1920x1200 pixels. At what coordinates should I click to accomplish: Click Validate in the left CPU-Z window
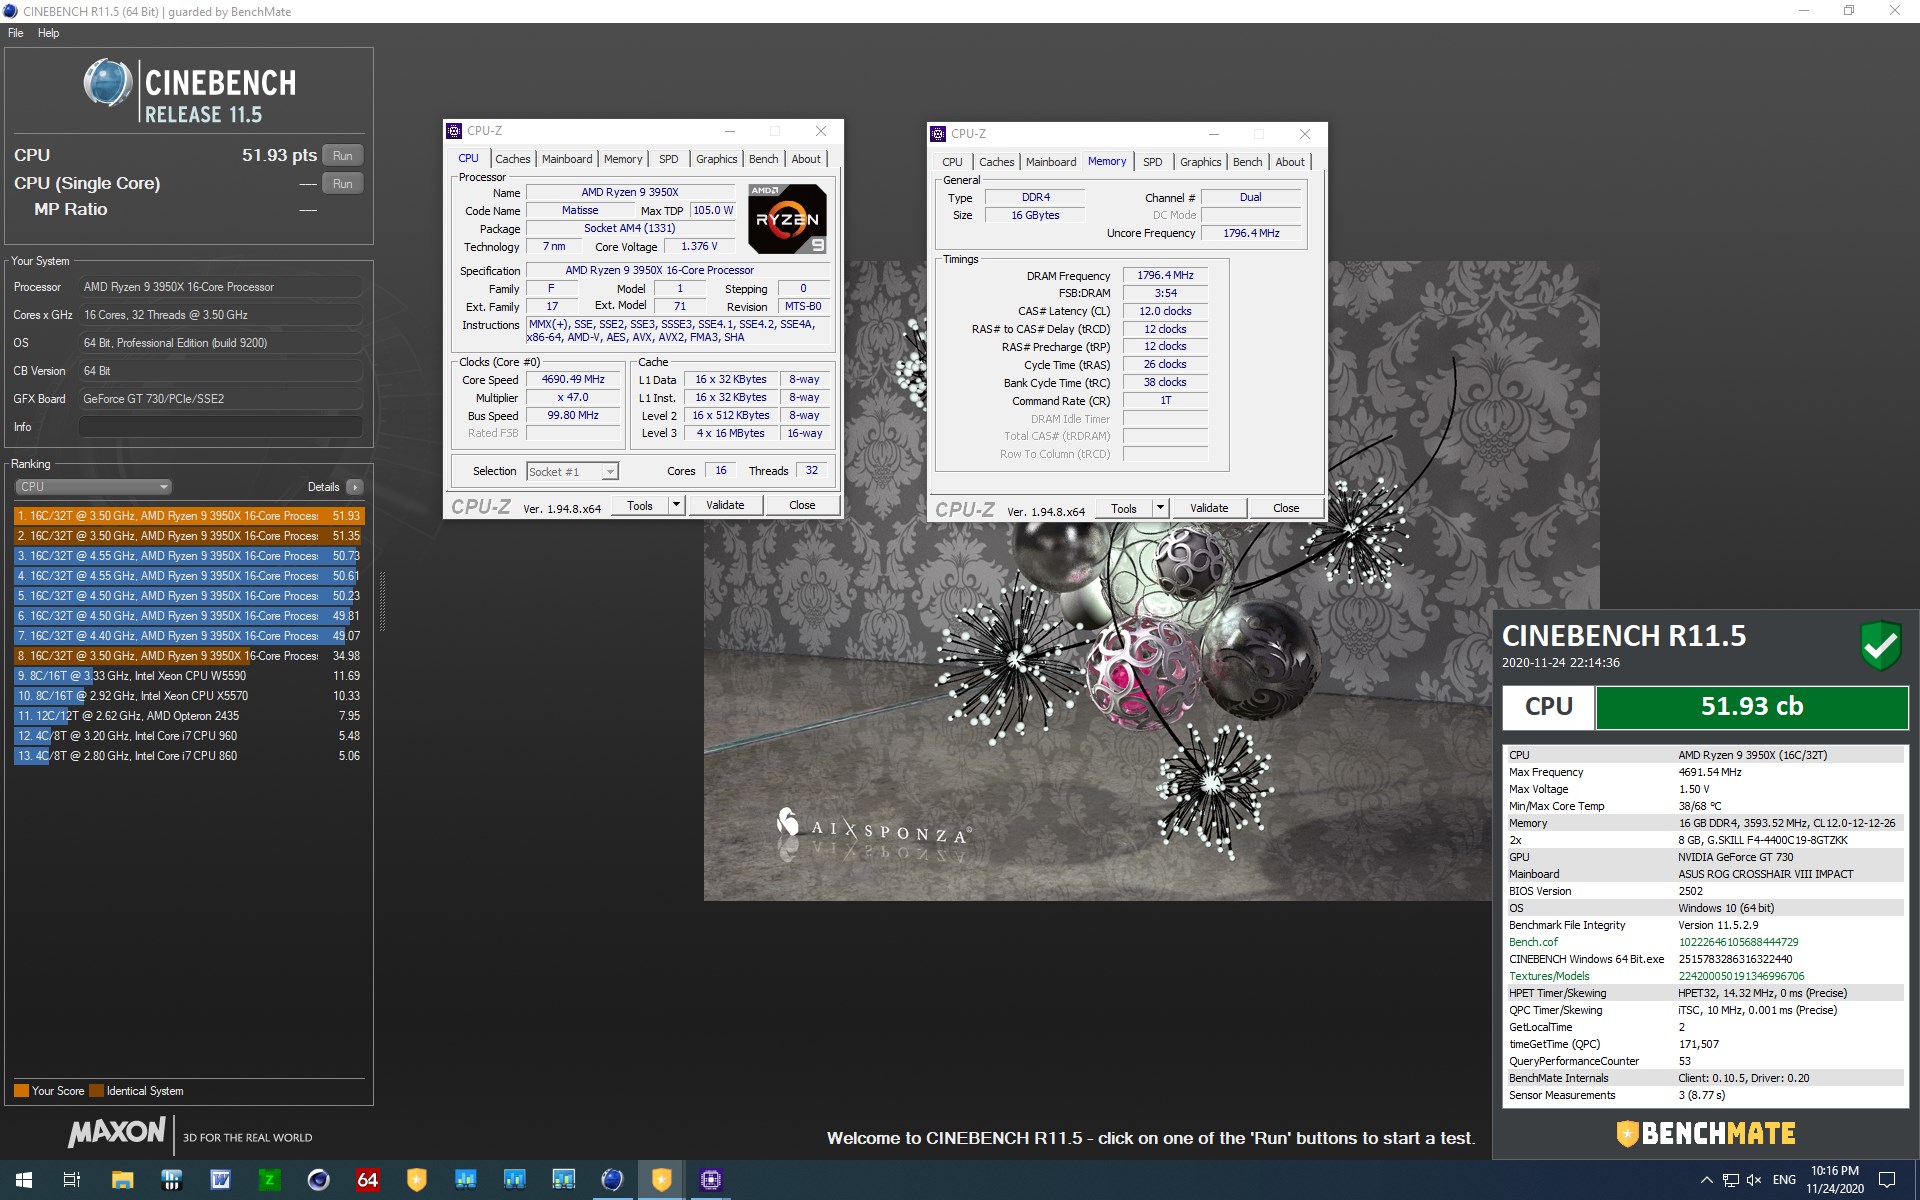tap(725, 505)
